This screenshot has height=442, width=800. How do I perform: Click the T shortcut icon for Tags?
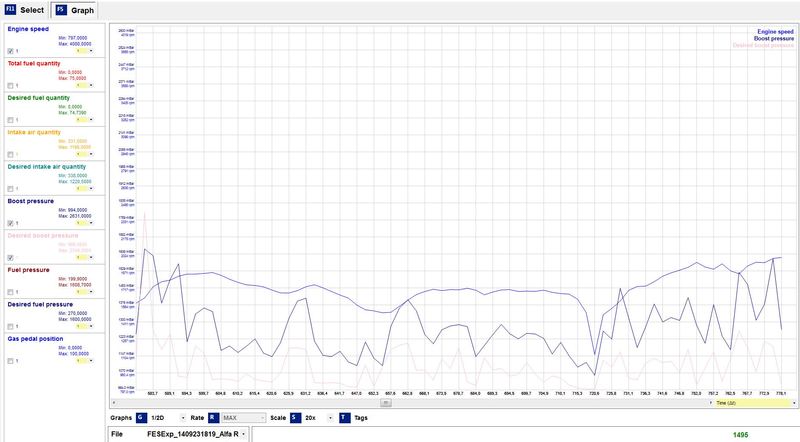(x=344, y=417)
